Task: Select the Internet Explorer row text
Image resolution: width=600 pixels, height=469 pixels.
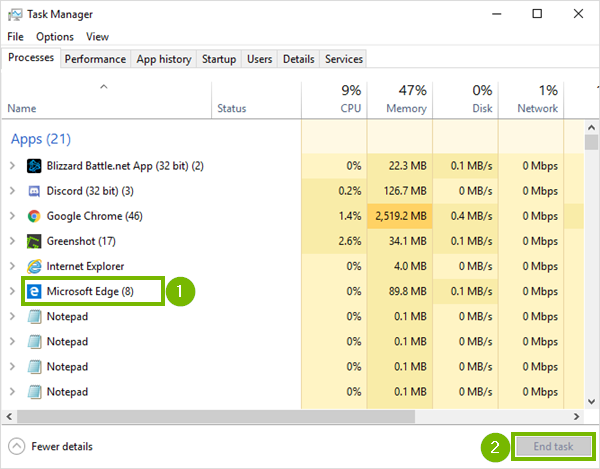Action: pyautogui.click(x=85, y=266)
